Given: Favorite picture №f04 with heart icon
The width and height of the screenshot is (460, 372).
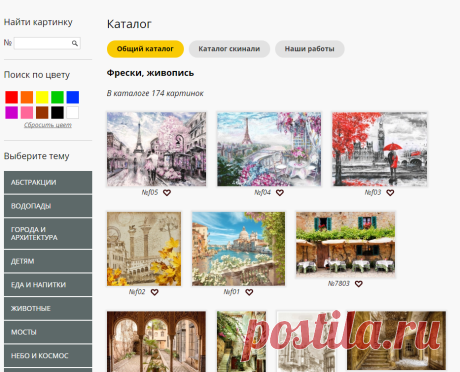Looking at the screenshot, I should pyautogui.click(x=280, y=193).
